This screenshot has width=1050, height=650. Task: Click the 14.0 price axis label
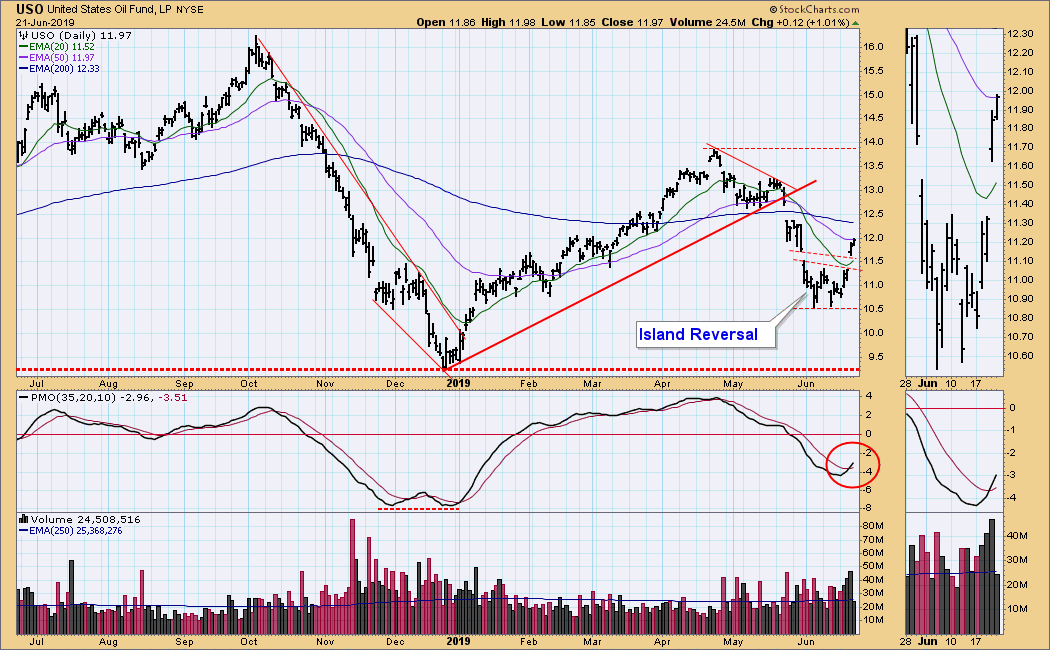point(873,142)
